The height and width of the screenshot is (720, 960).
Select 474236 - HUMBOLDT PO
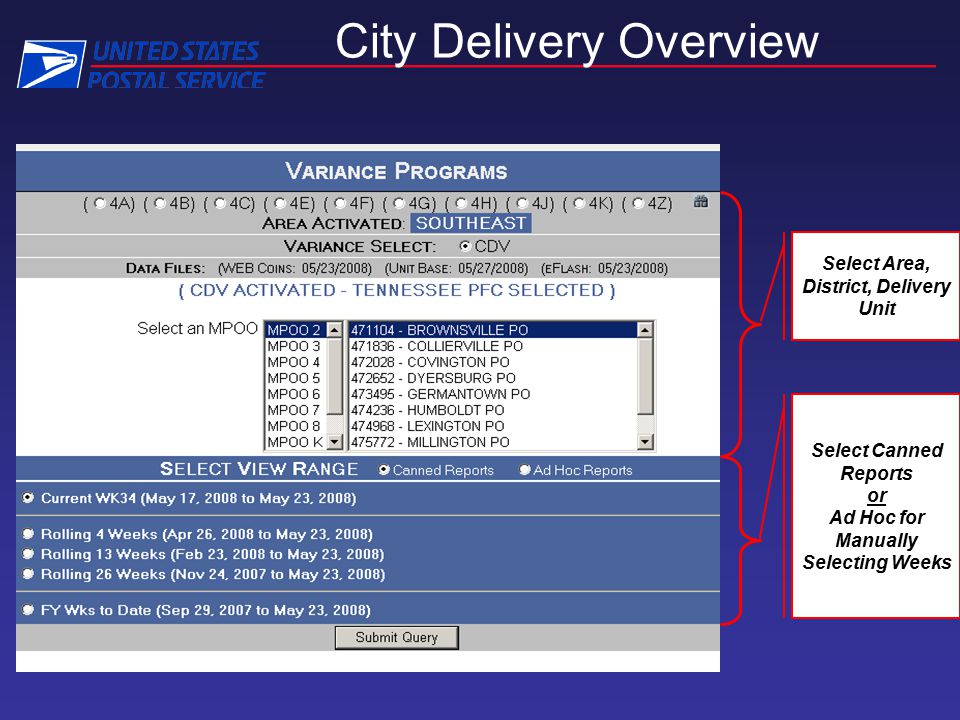[493, 410]
